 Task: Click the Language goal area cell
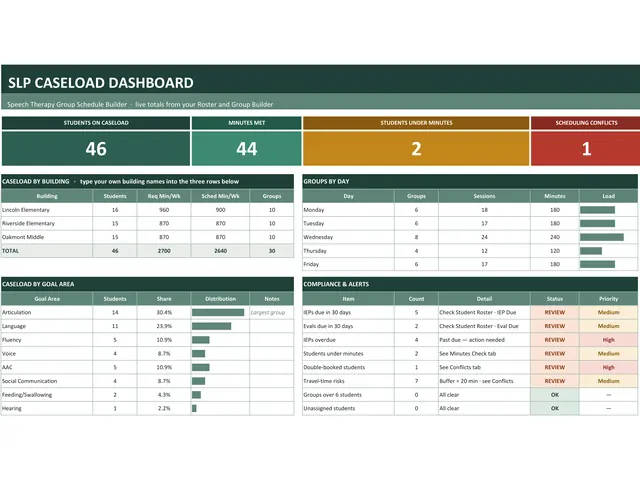tap(47, 326)
